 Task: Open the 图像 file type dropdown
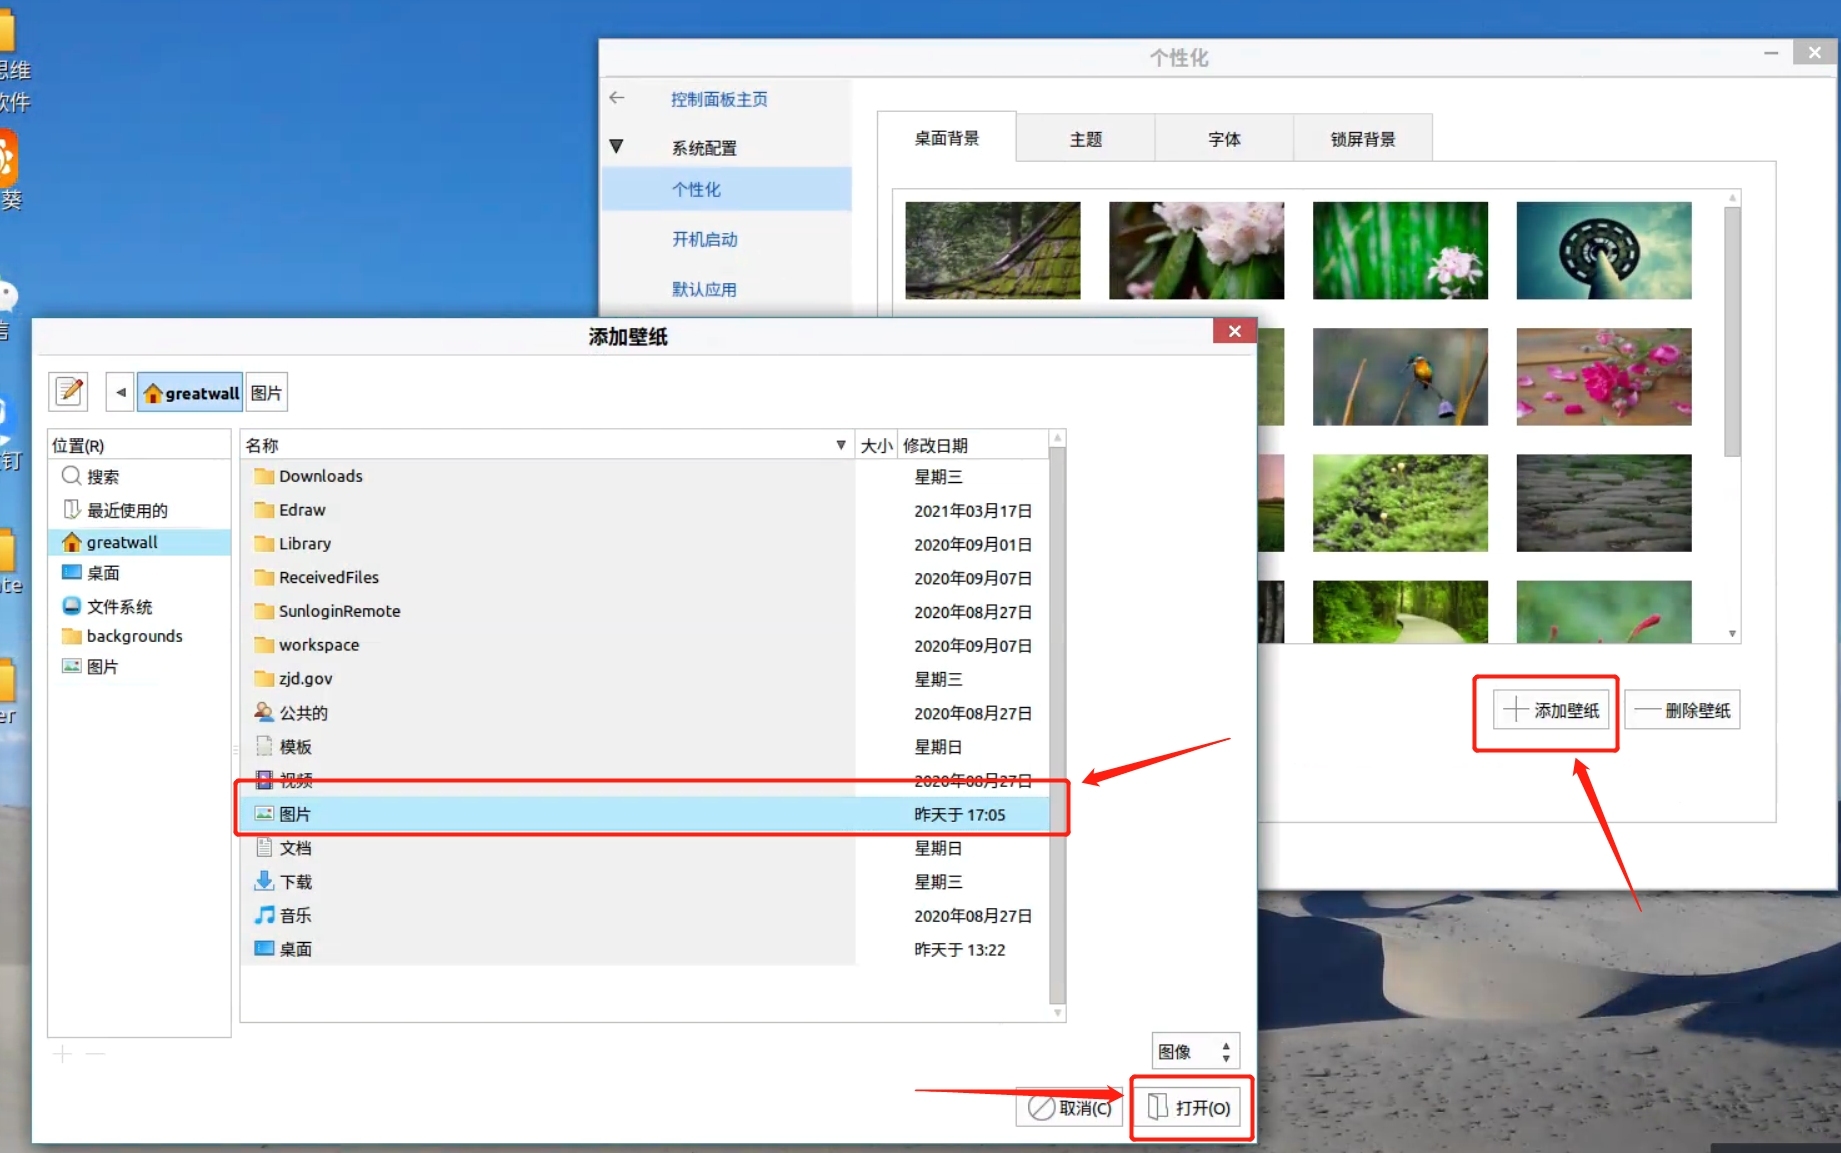(1195, 1051)
